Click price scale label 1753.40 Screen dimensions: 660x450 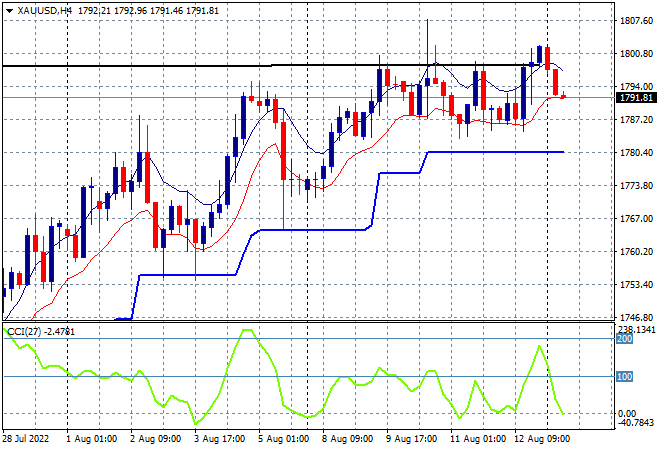pyautogui.click(x=636, y=285)
